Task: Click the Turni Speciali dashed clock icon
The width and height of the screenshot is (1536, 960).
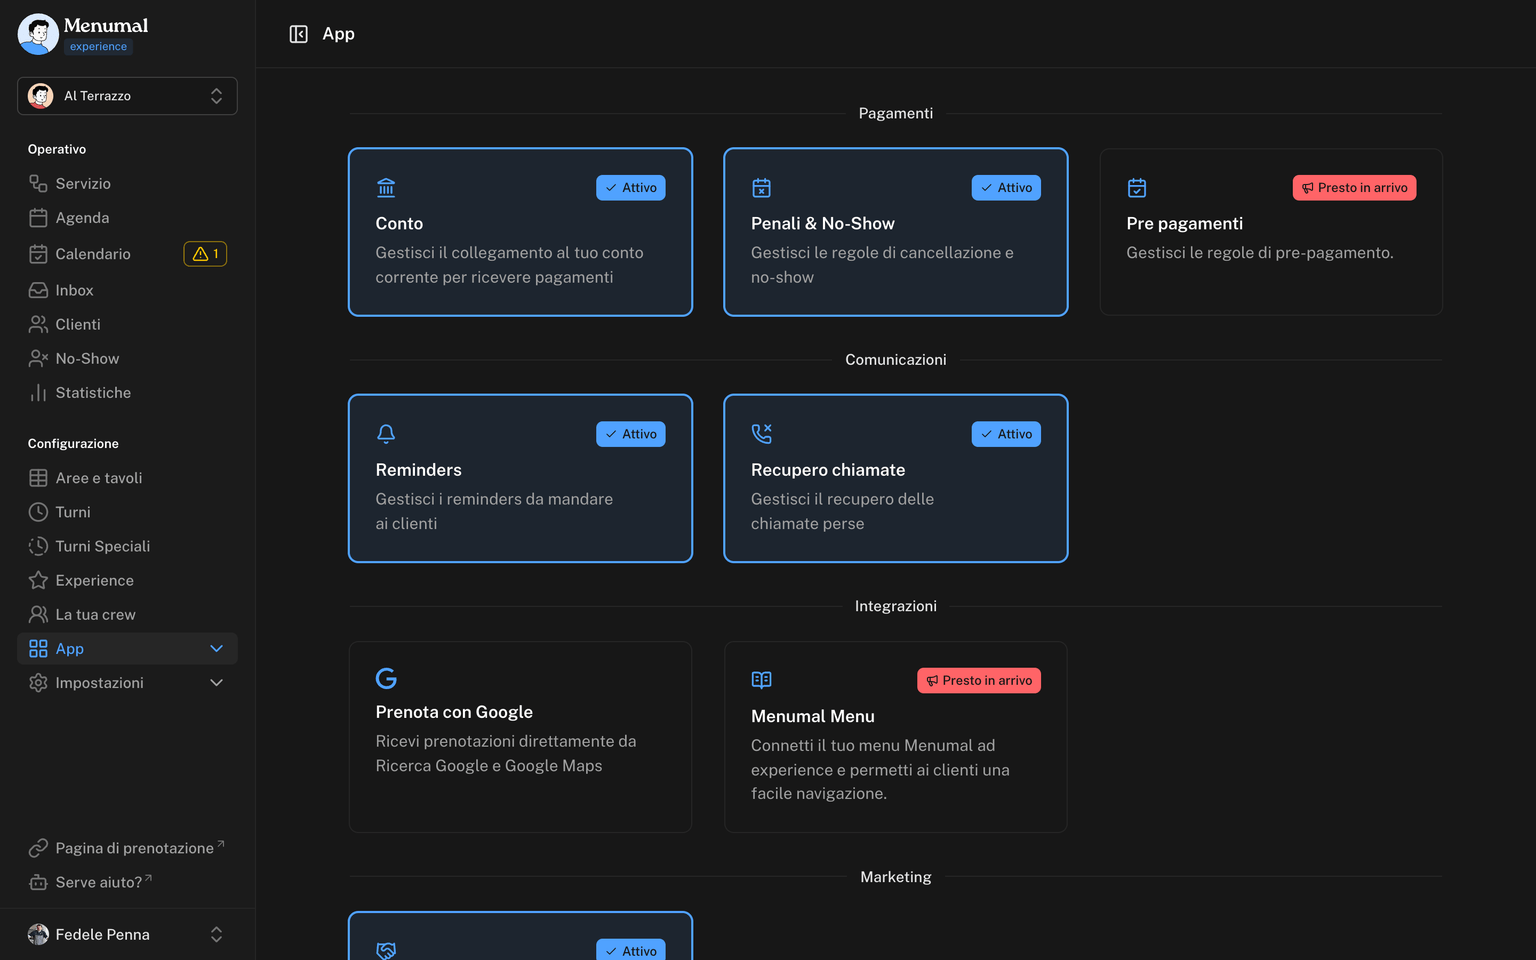Action: coord(38,546)
